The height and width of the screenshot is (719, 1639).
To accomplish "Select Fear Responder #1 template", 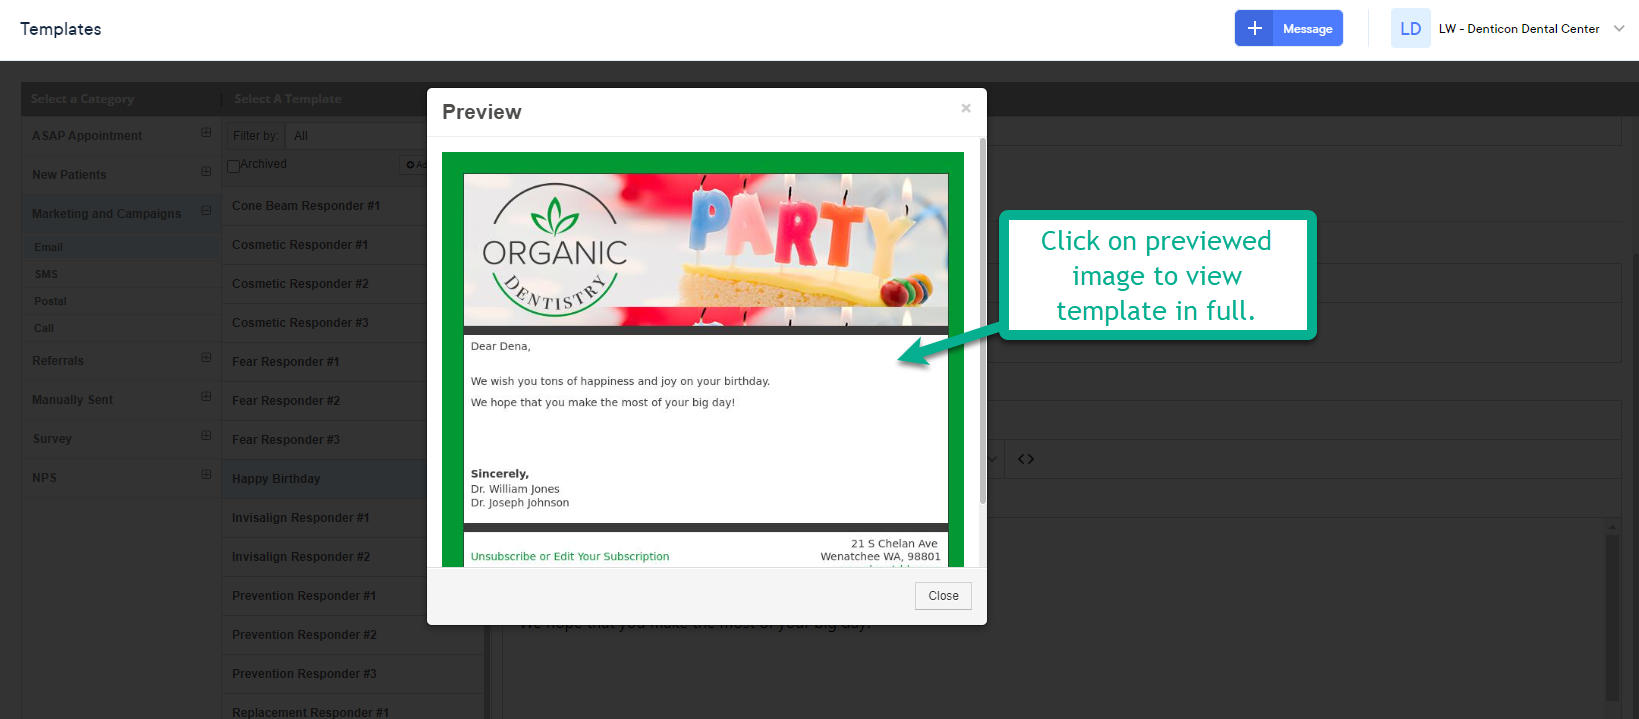I will click(x=286, y=362).
